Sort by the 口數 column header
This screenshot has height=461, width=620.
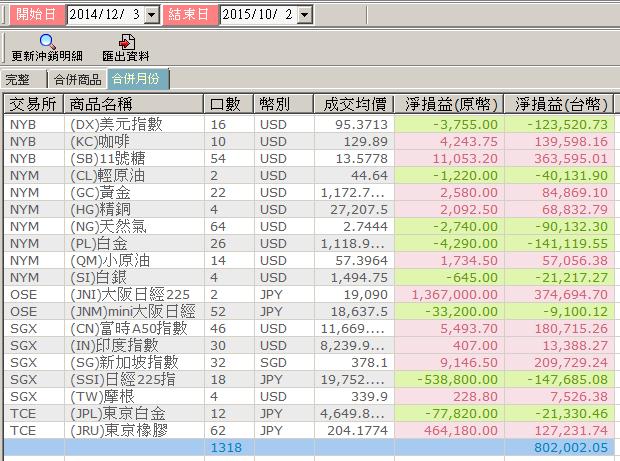point(229,104)
